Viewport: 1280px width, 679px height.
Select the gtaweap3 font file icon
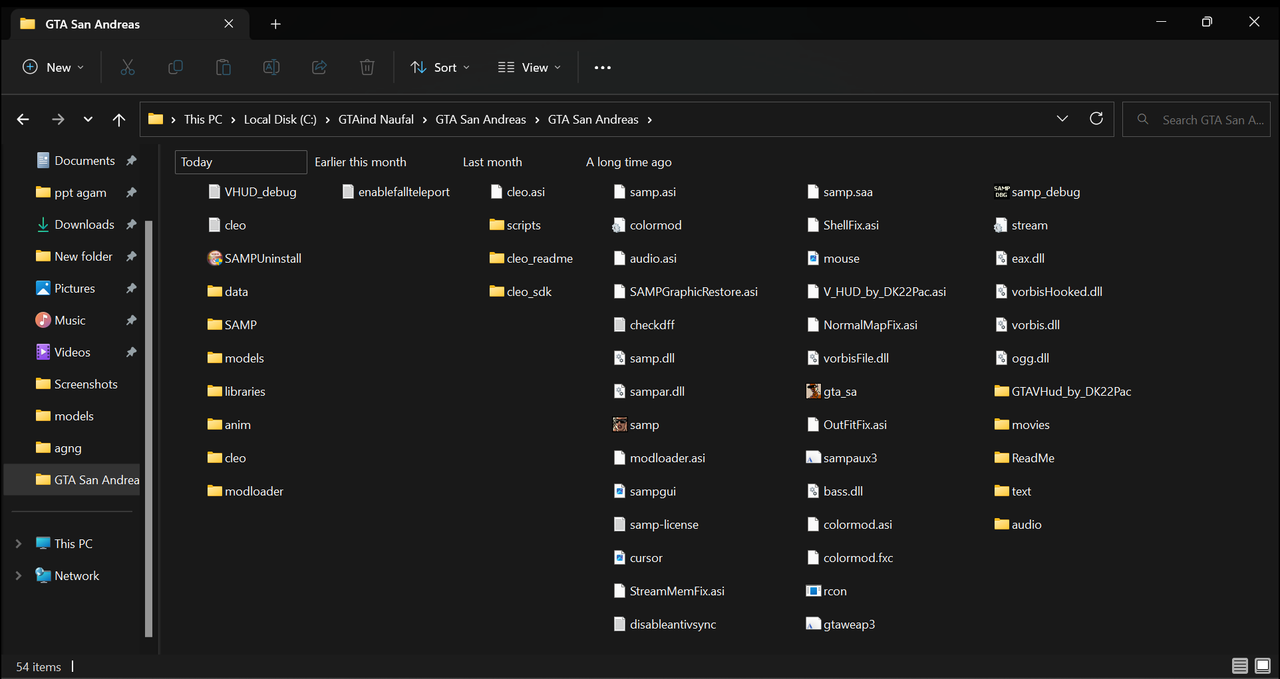click(x=813, y=624)
